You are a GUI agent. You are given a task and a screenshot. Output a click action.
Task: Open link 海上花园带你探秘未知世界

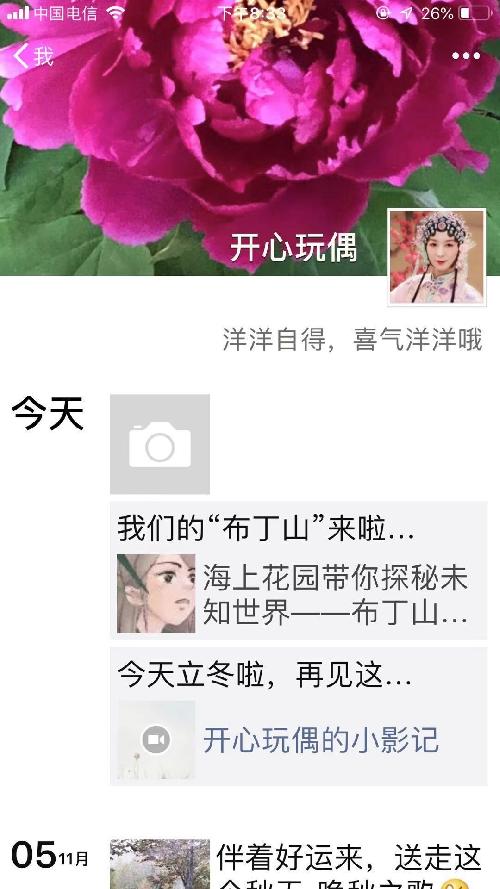click(x=336, y=595)
